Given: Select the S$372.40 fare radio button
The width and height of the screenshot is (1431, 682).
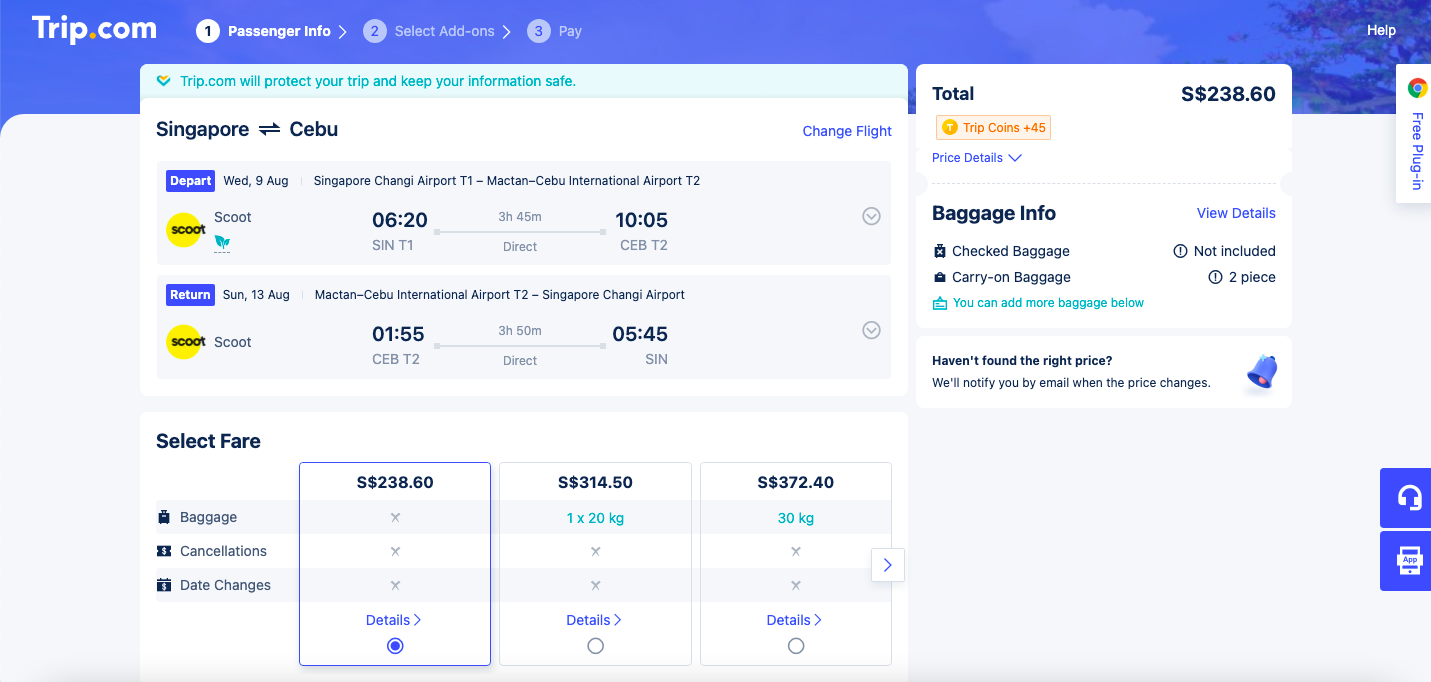Looking at the screenshot, I should 796,646.
